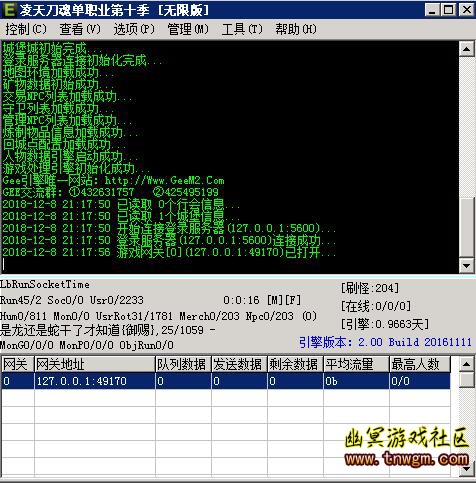Open the 帮助(H) menu
This screenshot has height=483, width=476.
[x=296, y=29]
